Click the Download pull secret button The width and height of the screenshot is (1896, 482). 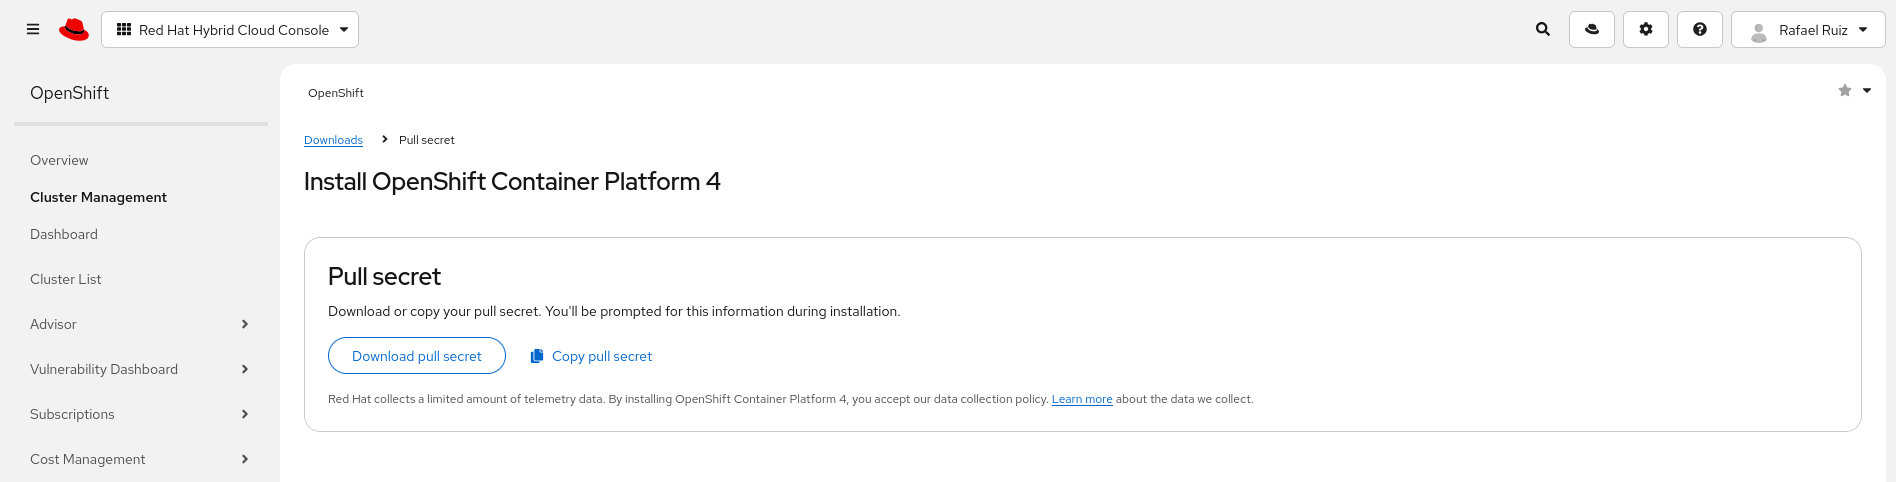[417, 356]
